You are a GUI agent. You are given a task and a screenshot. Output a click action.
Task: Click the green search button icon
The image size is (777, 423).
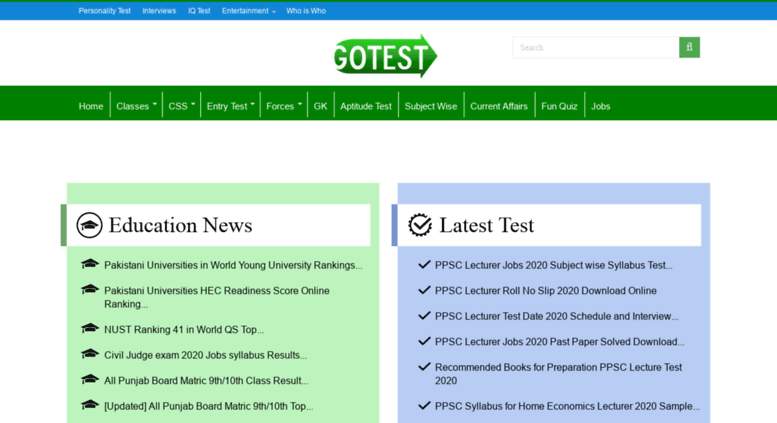(x=689, y=48)
